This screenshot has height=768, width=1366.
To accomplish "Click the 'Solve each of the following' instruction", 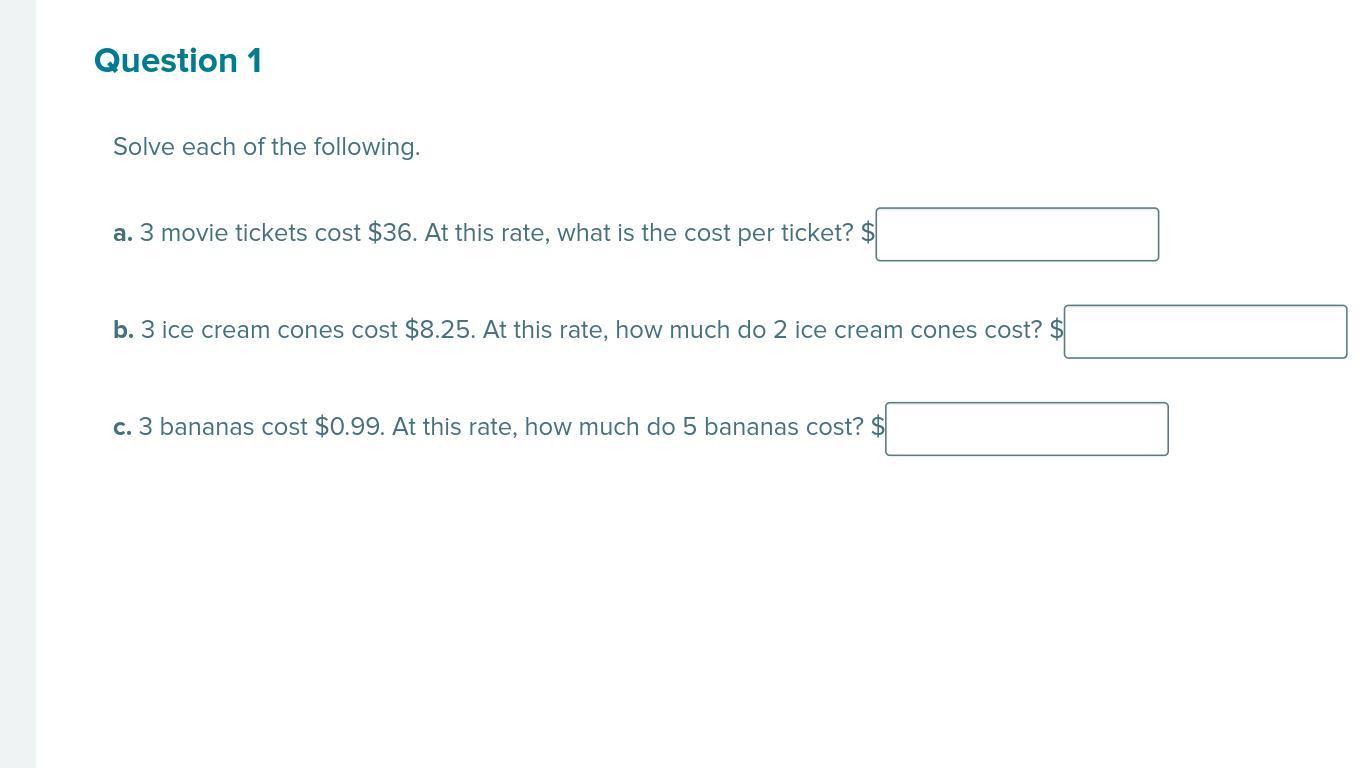I will click(266, 147).
